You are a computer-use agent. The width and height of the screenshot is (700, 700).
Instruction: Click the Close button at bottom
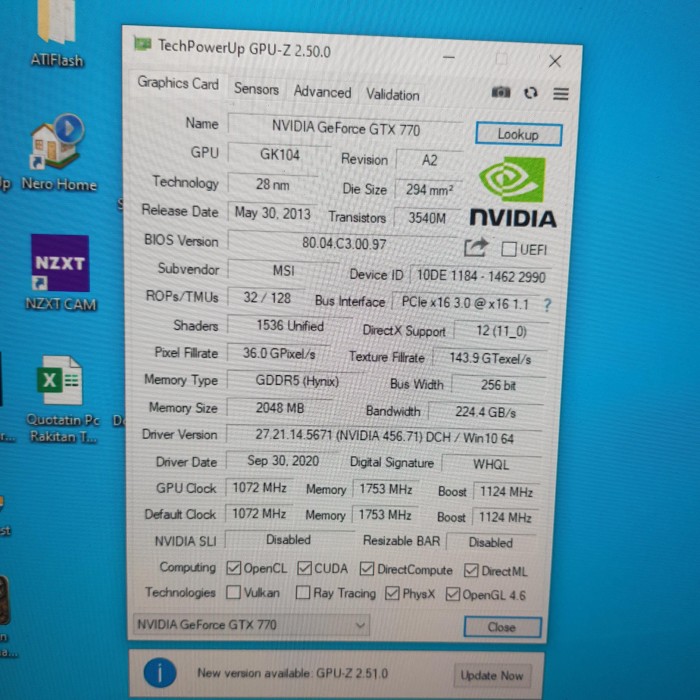point(502,627)
